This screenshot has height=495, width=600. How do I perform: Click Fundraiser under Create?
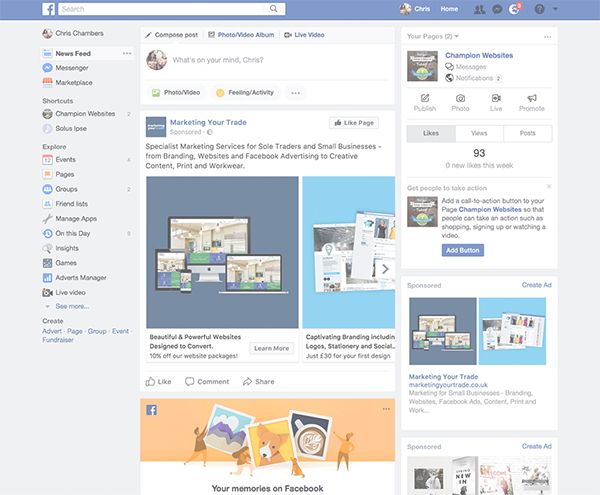[58, 340]
